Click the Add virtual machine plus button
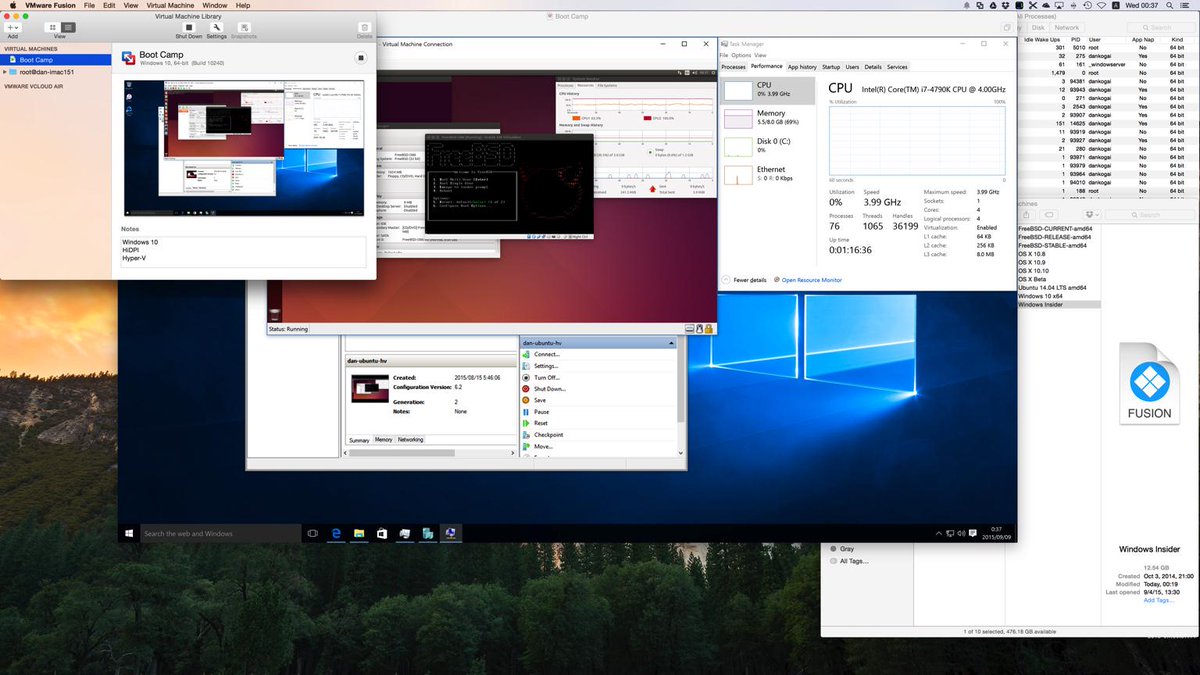Screen dimensions: 1200x675 point(13,27)
